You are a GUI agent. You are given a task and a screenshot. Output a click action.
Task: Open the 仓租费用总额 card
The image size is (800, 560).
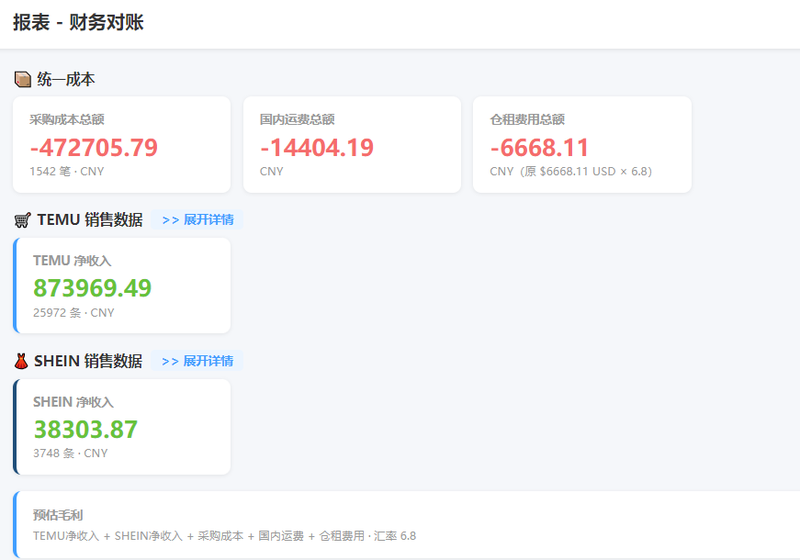582,145
